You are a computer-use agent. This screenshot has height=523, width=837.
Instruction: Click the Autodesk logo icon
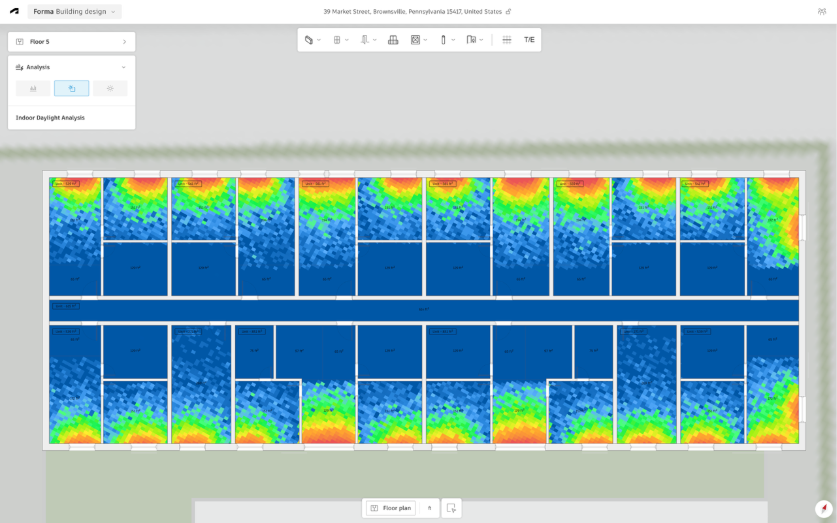coord(14,11)
